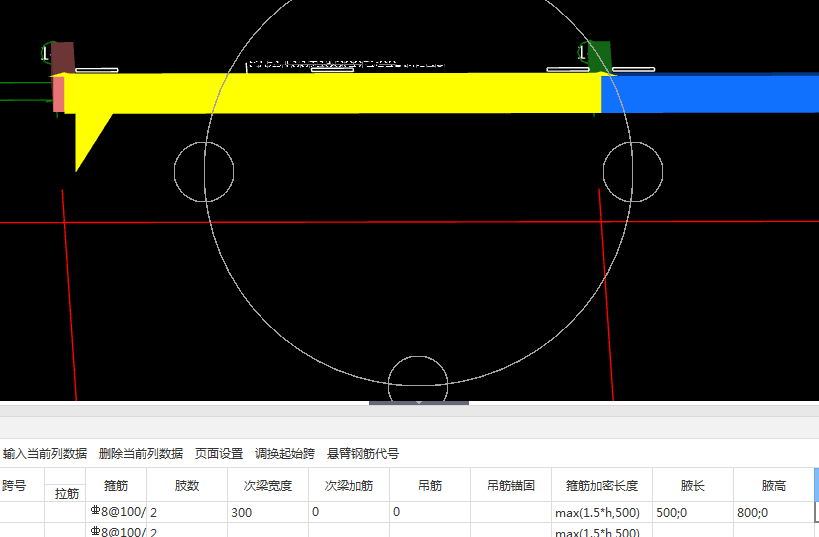This screenshot has width=819, height=537.
Task: Select the 次梁加筋 column header
Action: (349, 485)
